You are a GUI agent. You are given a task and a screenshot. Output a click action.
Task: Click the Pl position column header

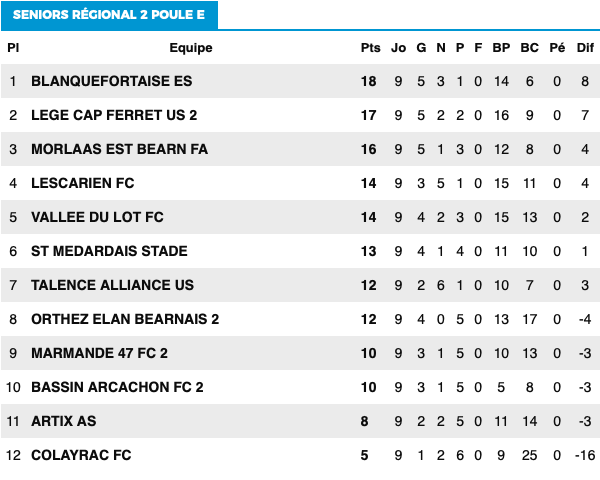[13, 48]
